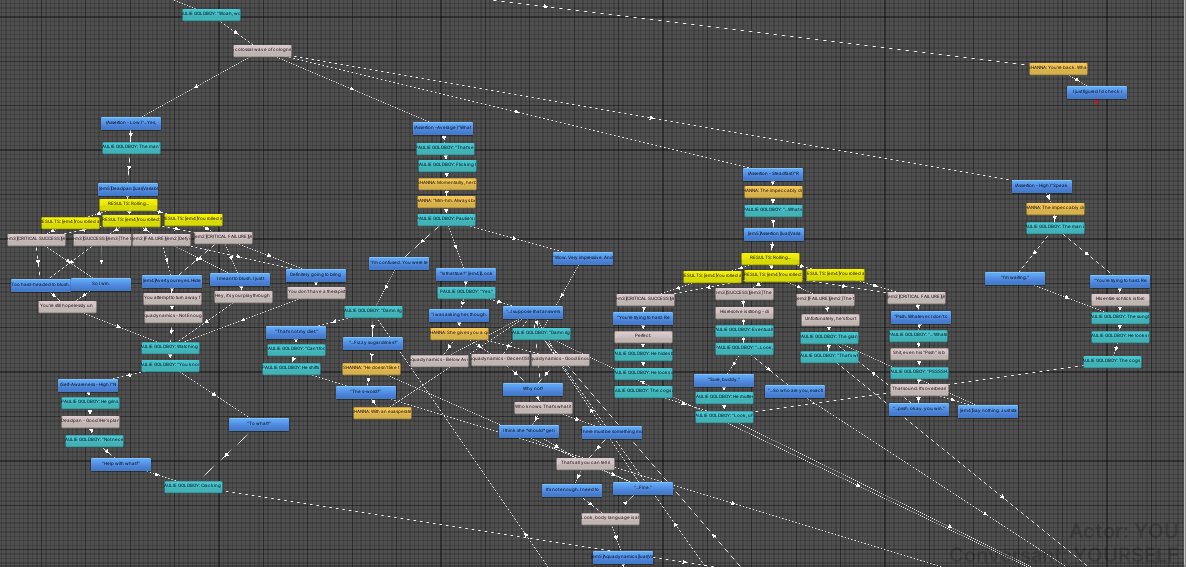The height and width of the screenshot is (567, 1186).
Task: Select the 'I'm waiting.' node
Action: (x=1015, y=279)
